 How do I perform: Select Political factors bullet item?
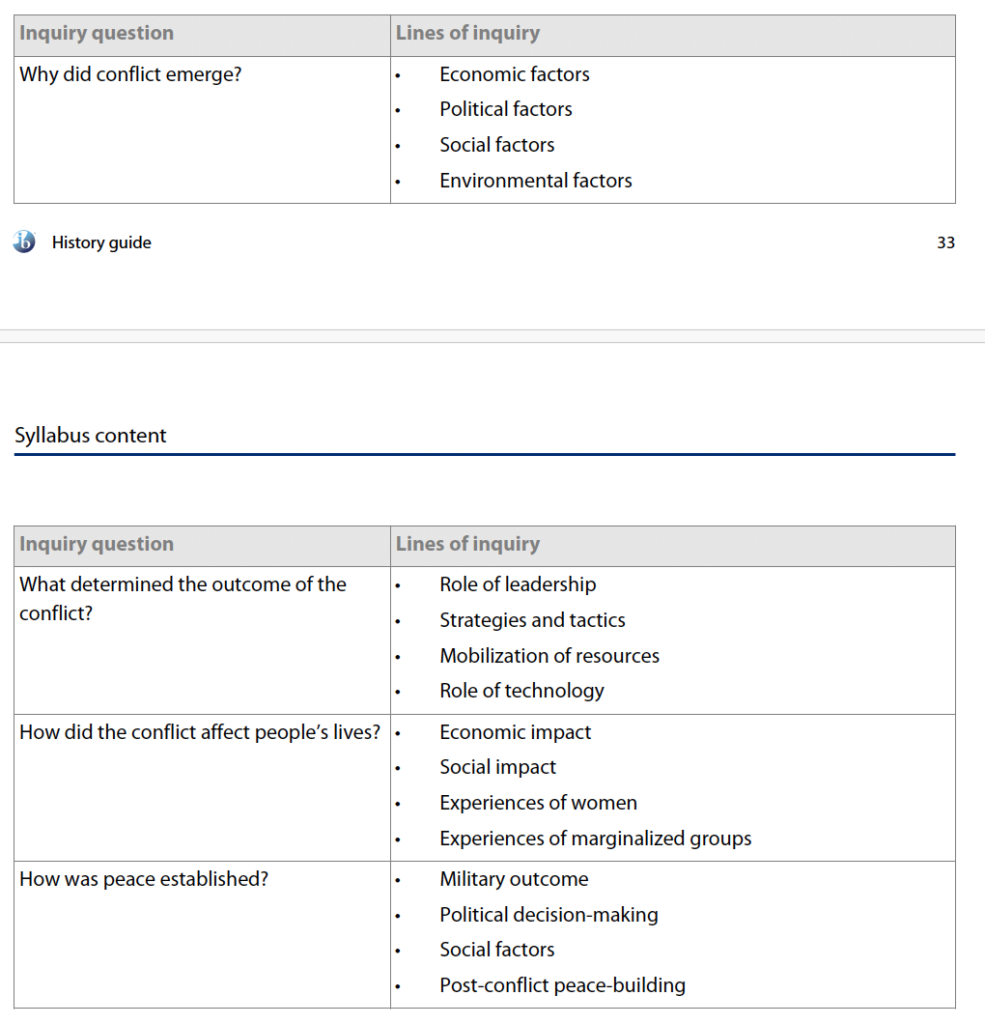[x=506, y=109]
